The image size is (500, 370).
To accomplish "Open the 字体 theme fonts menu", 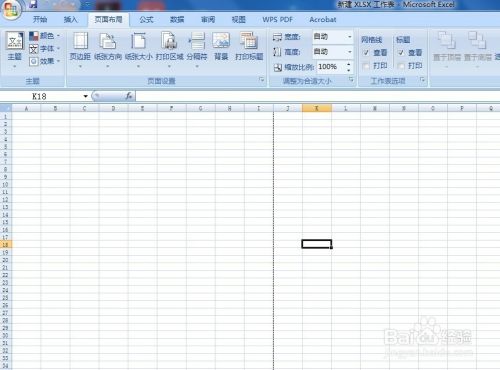I will 44,49.
